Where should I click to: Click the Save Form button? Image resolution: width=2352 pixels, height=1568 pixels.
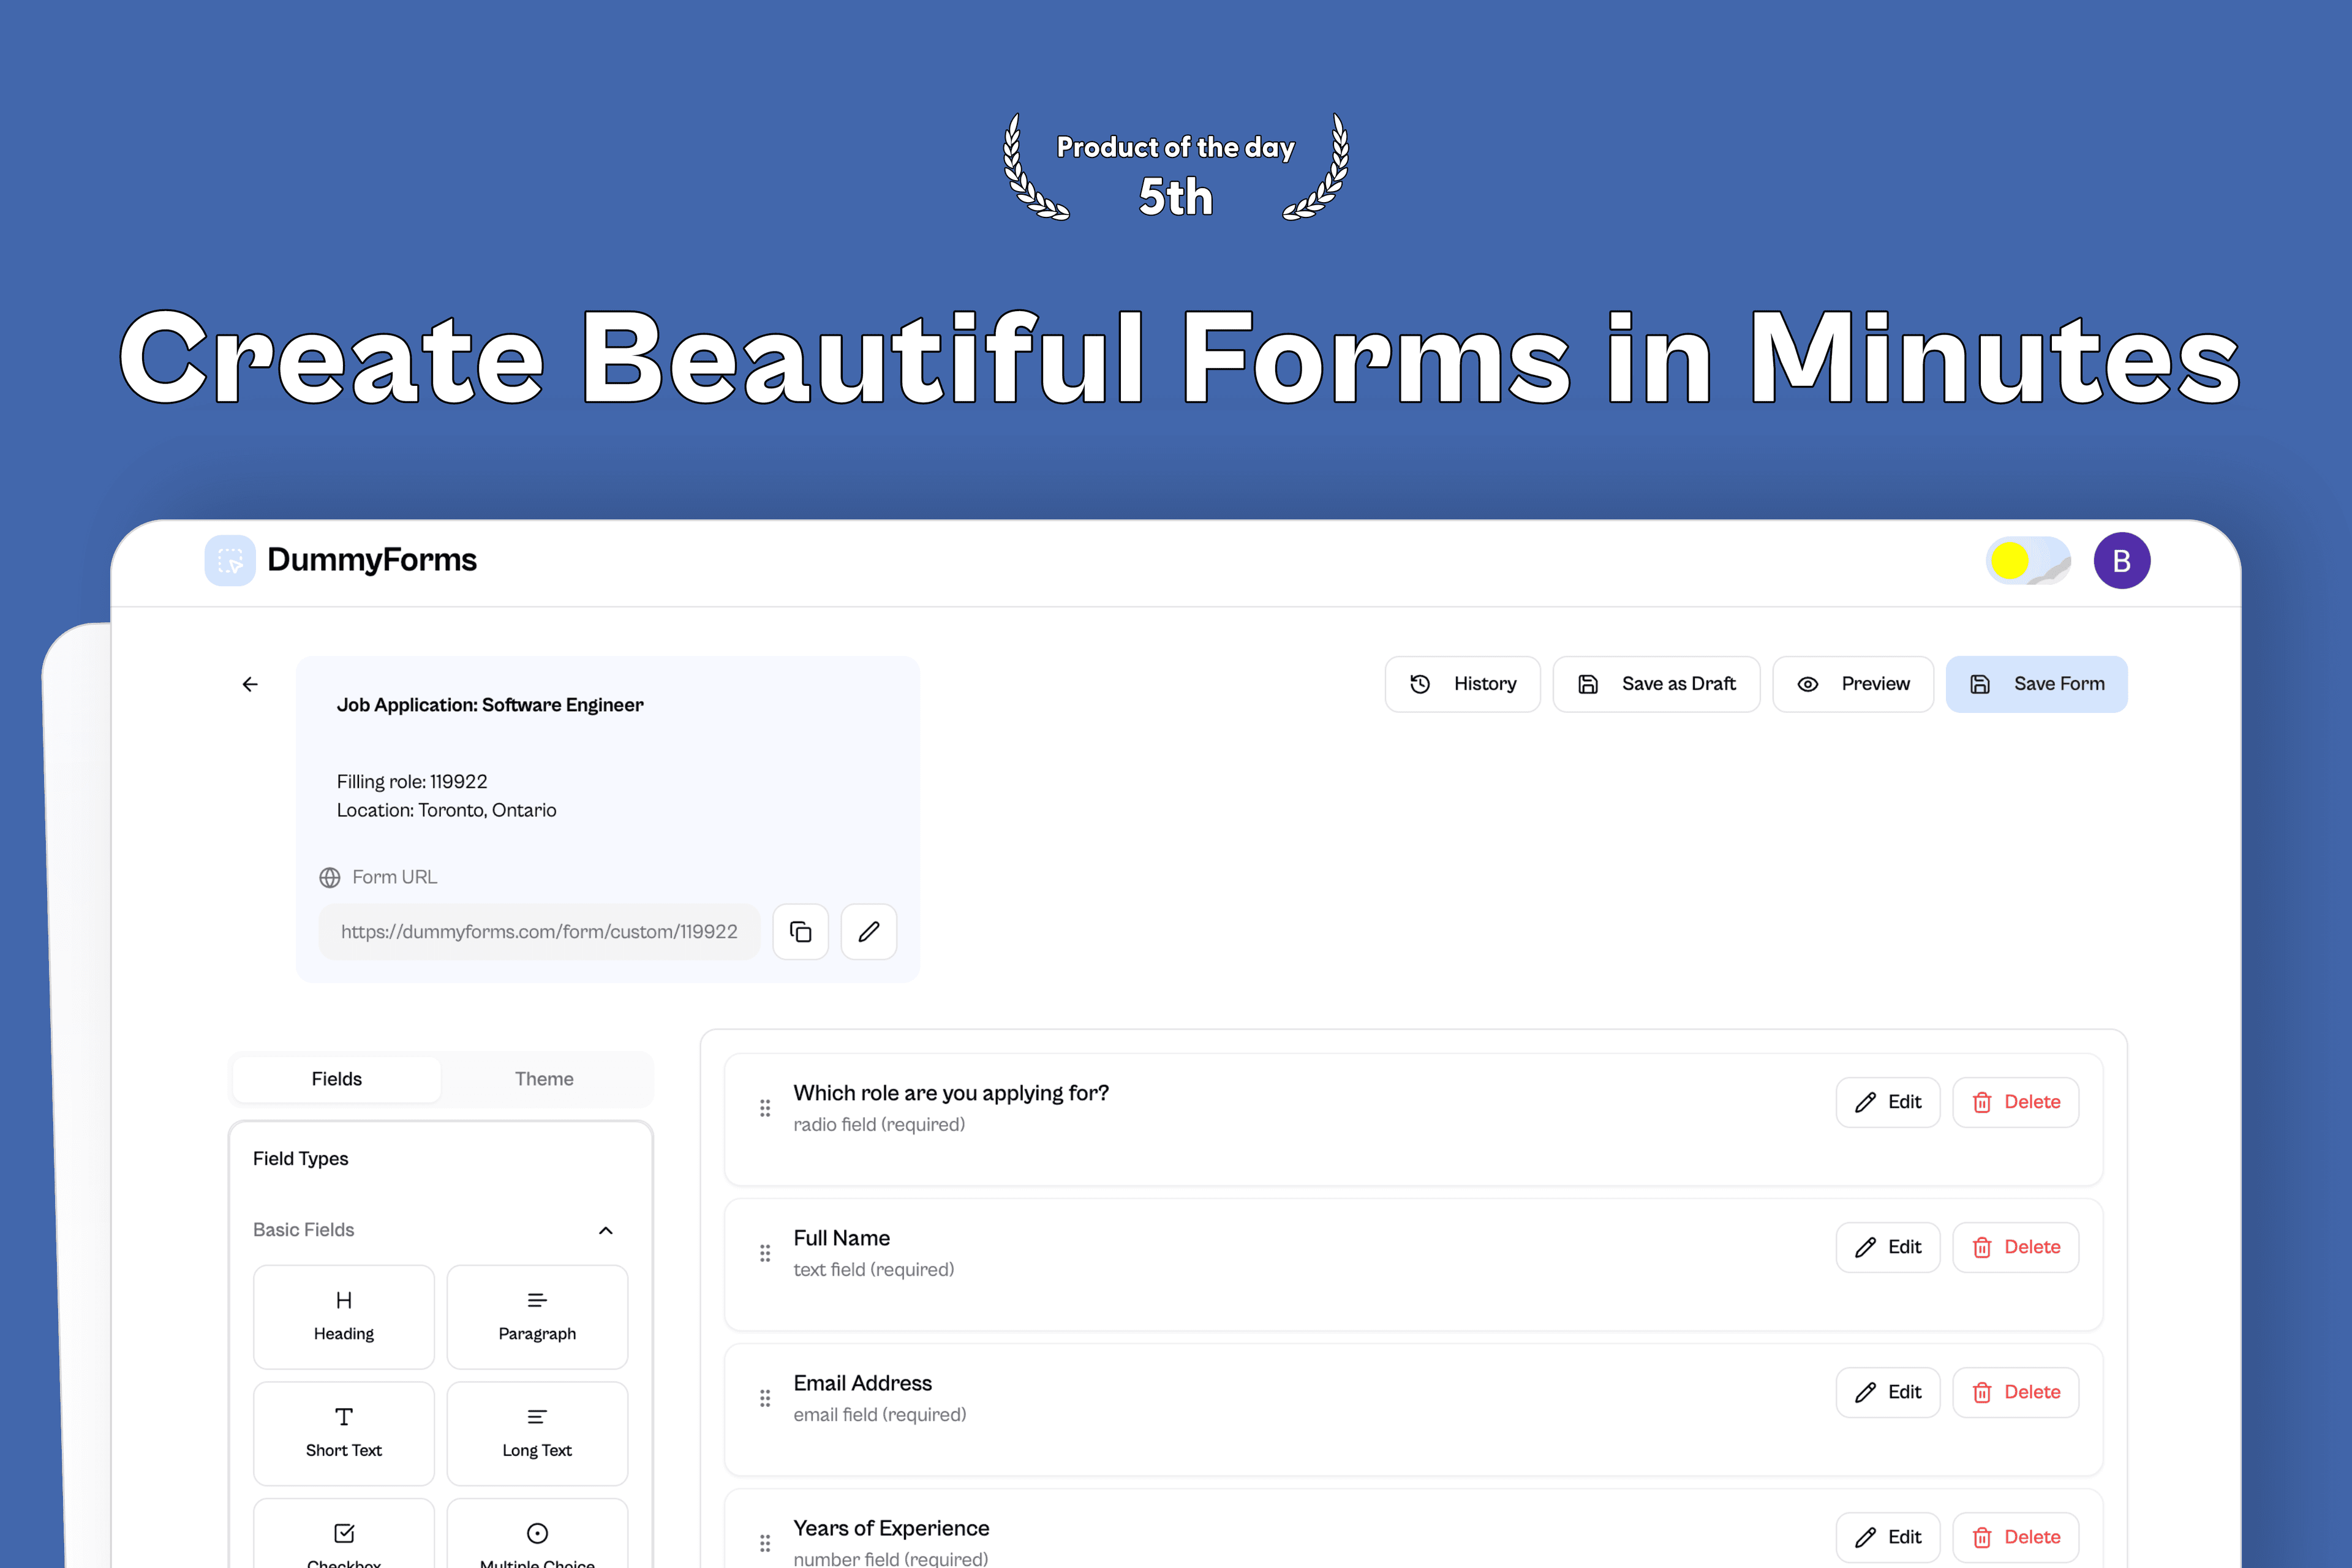point(2037,684)
